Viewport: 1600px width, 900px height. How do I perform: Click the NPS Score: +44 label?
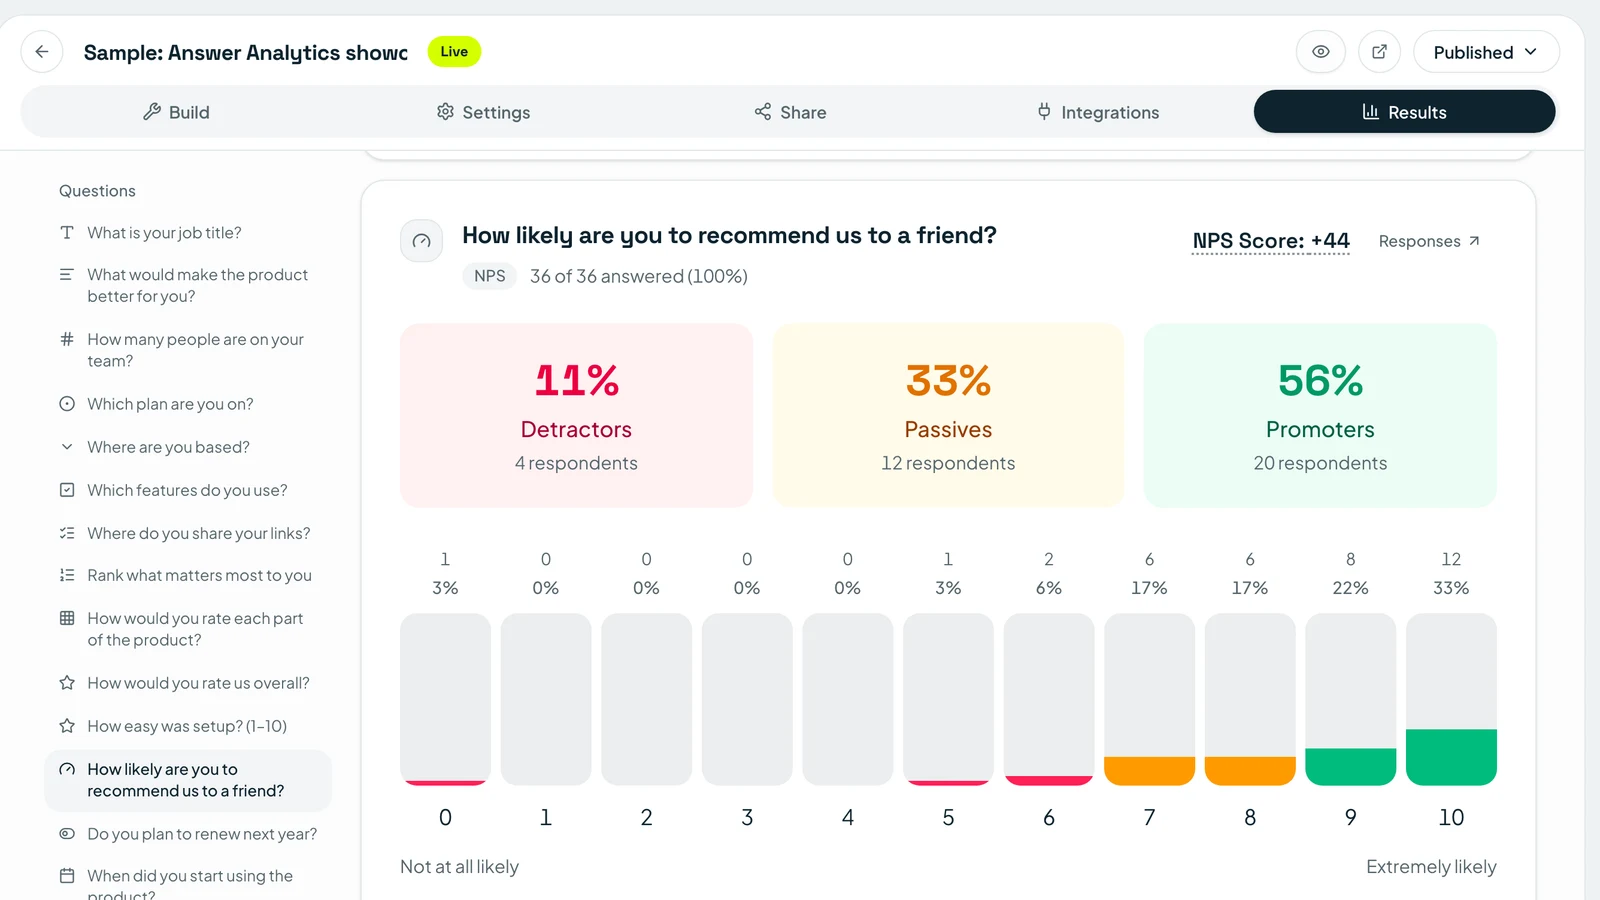pyautogui.click(x=1271, y=241)
